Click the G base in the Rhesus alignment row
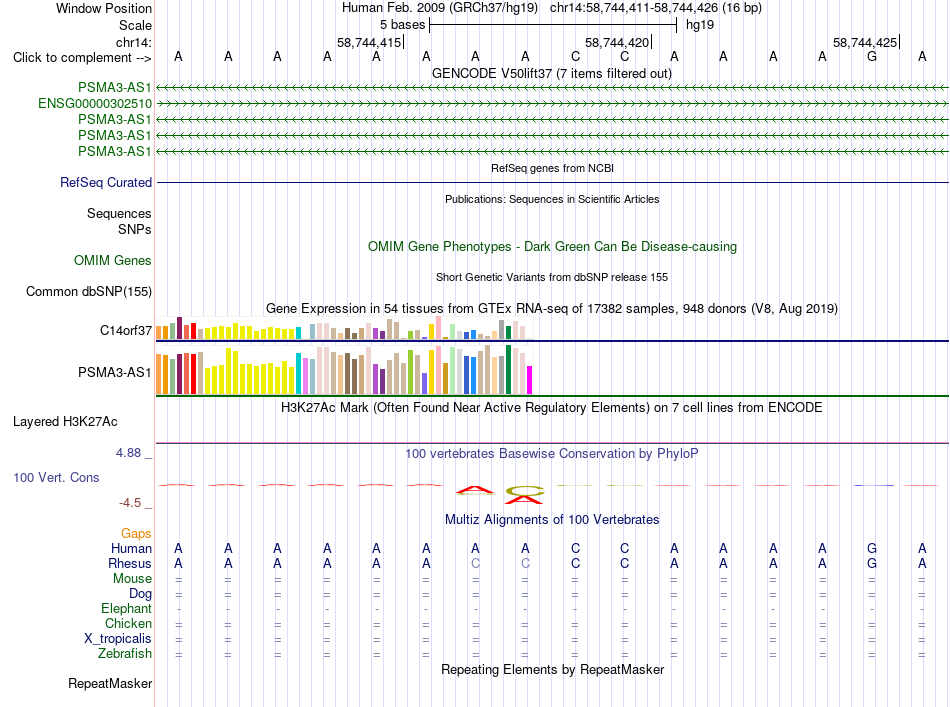This screenshot has width=950, height=707. point(872,563)
